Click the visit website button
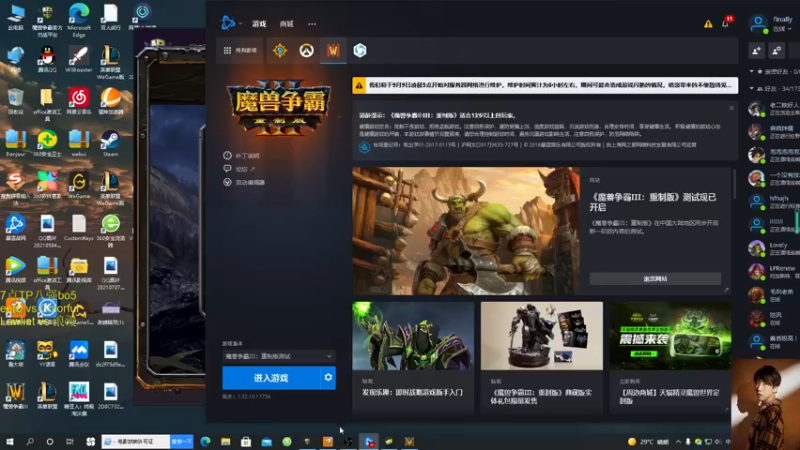 [x=655, y=279]
